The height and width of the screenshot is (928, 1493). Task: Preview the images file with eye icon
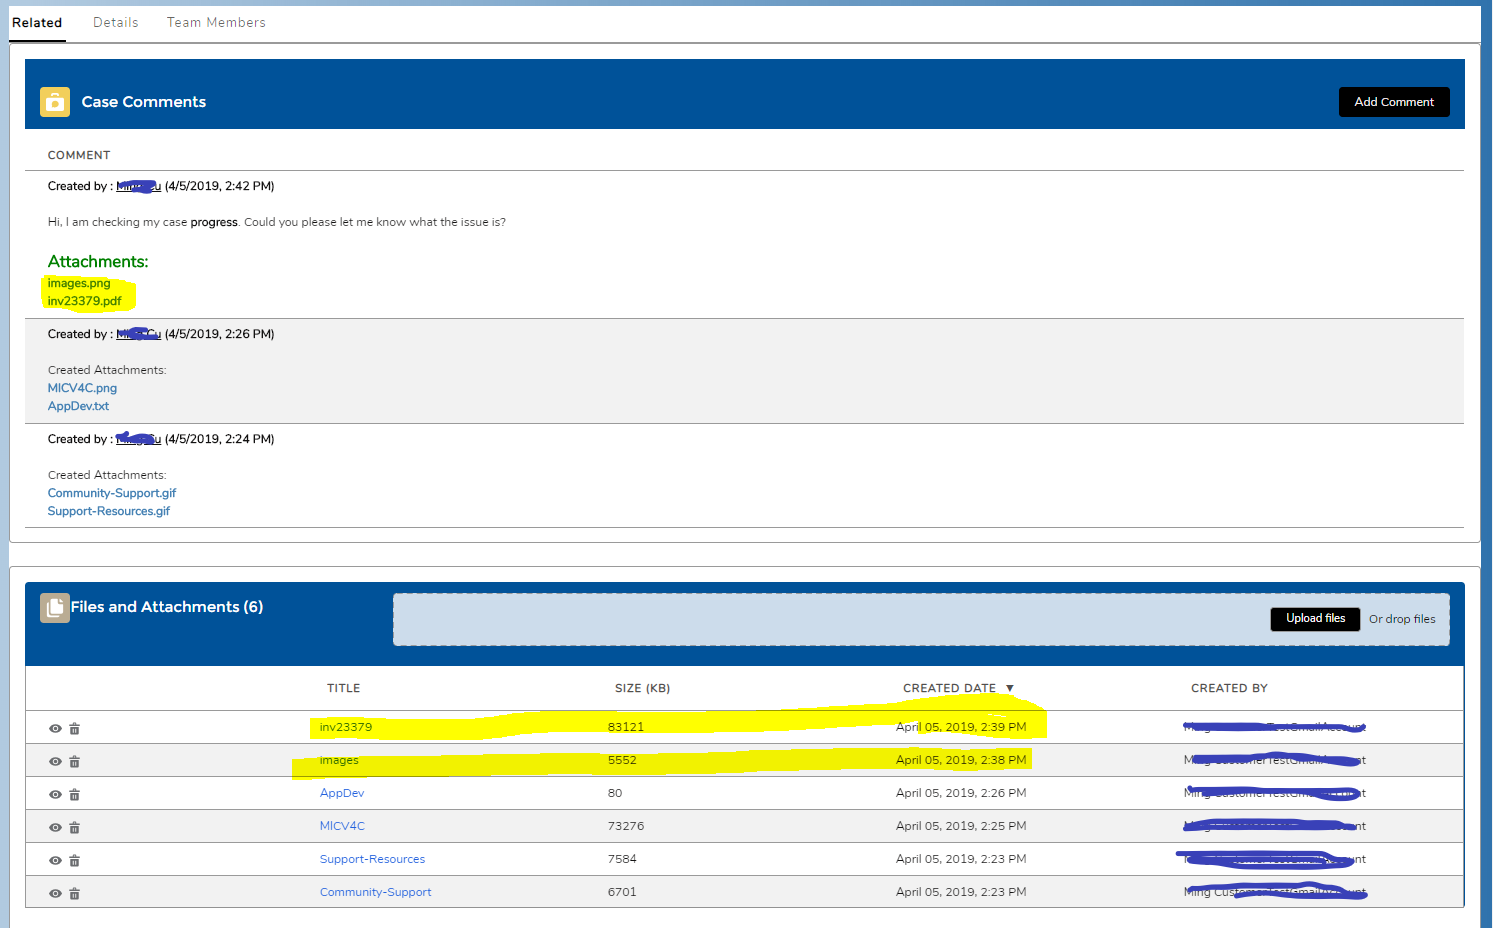tap(56, 762)
